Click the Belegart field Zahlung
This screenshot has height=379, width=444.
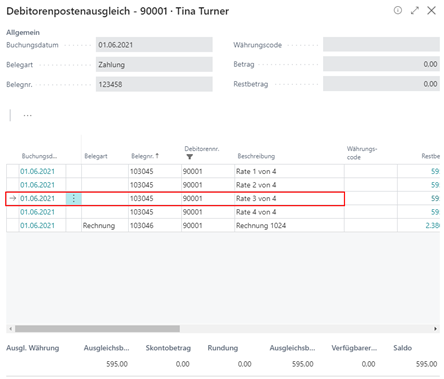coord(154,64)
